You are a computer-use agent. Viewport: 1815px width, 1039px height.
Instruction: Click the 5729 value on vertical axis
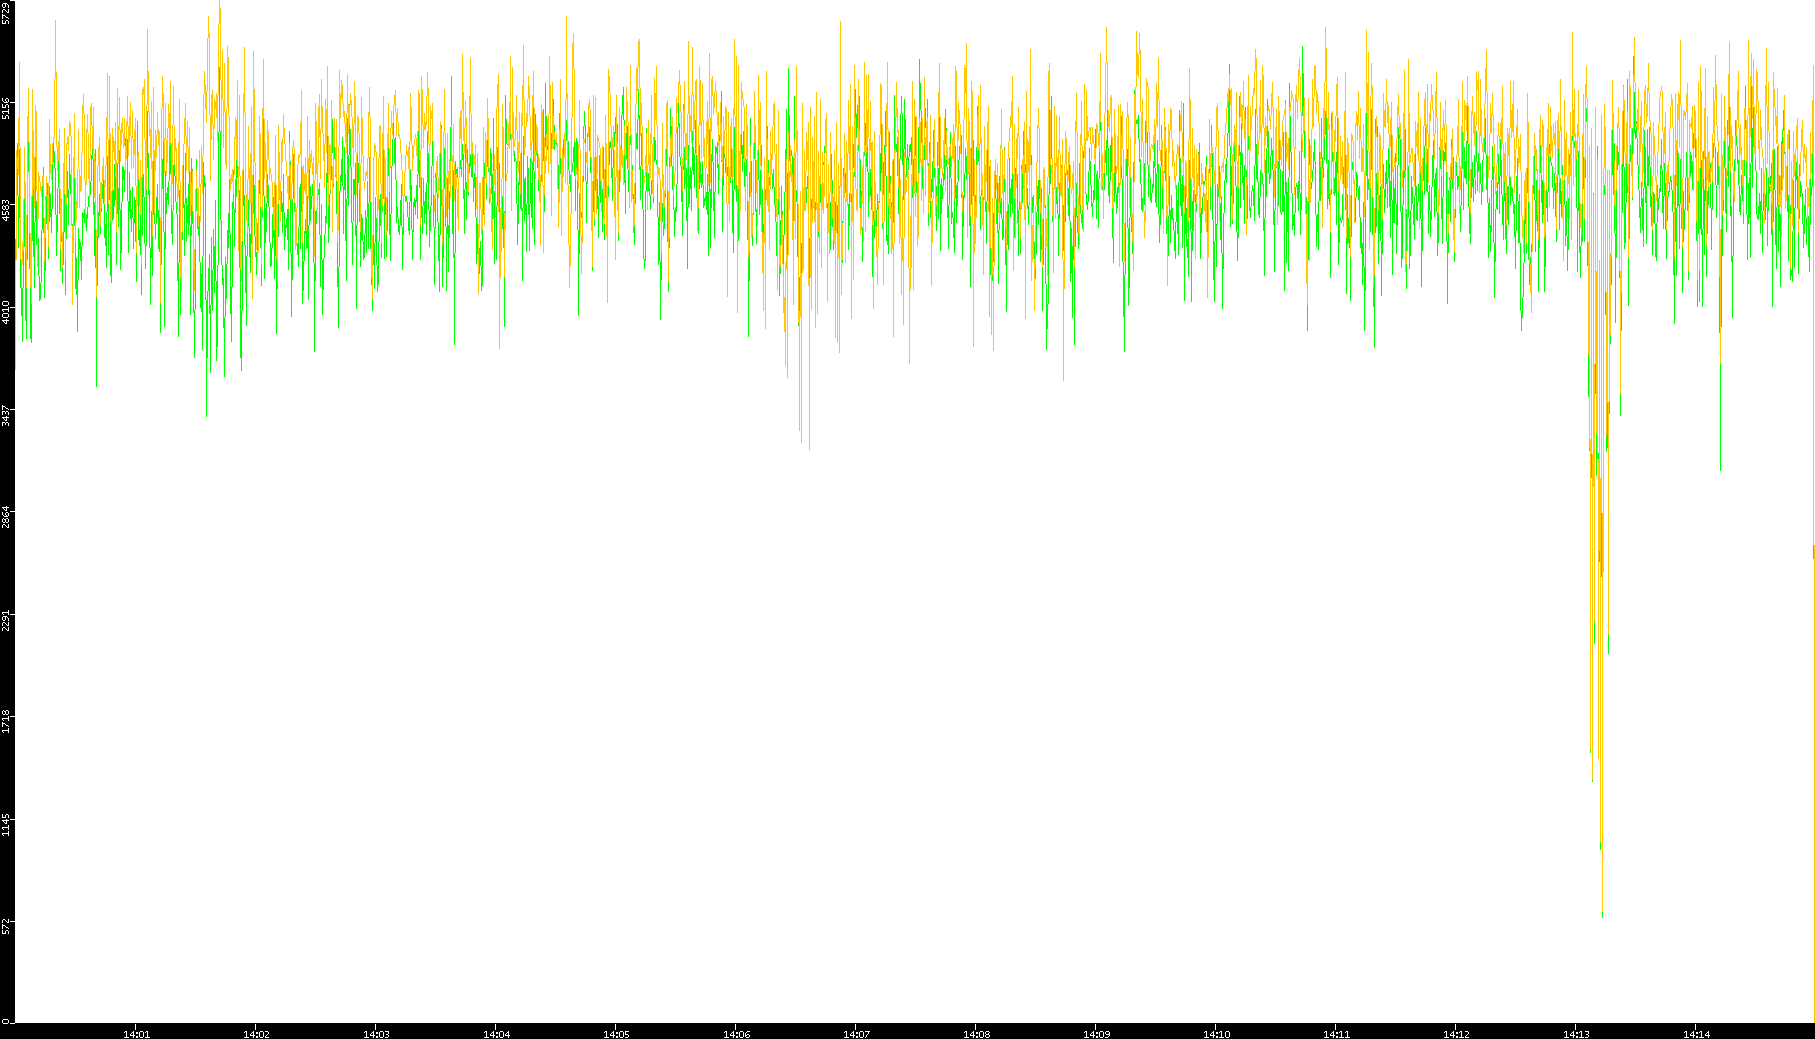pyautogui.click(x=7, y=12)
